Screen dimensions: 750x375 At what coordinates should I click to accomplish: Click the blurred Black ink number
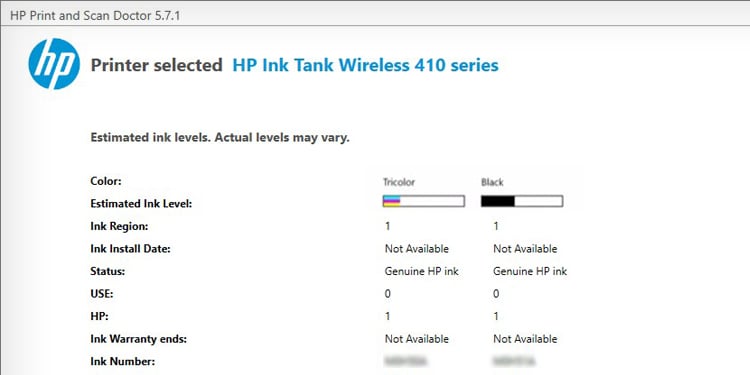514,361
